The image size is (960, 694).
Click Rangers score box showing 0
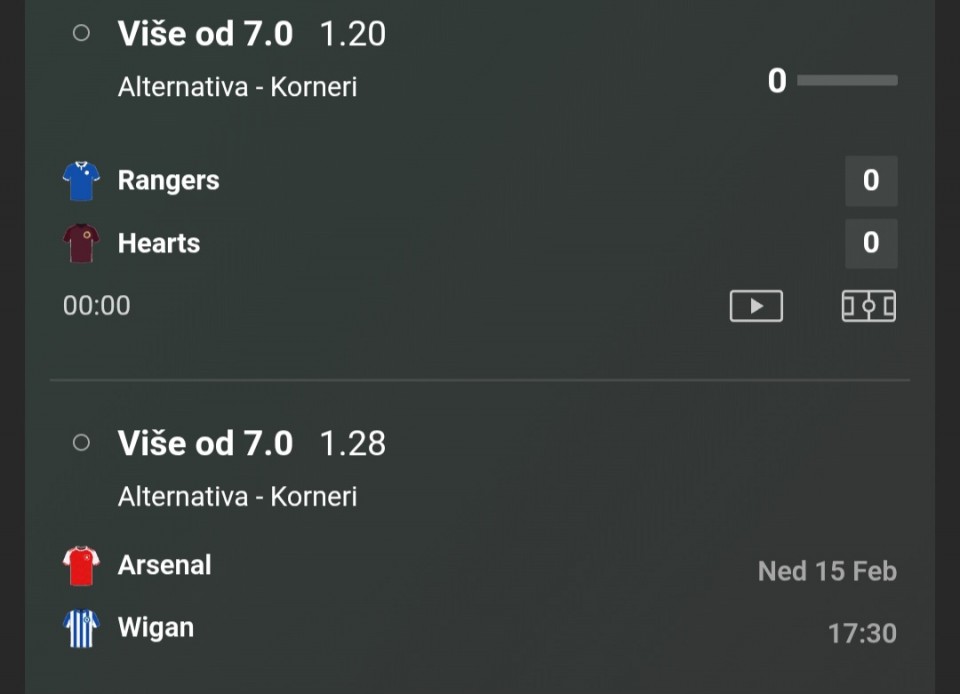(870, 181)
